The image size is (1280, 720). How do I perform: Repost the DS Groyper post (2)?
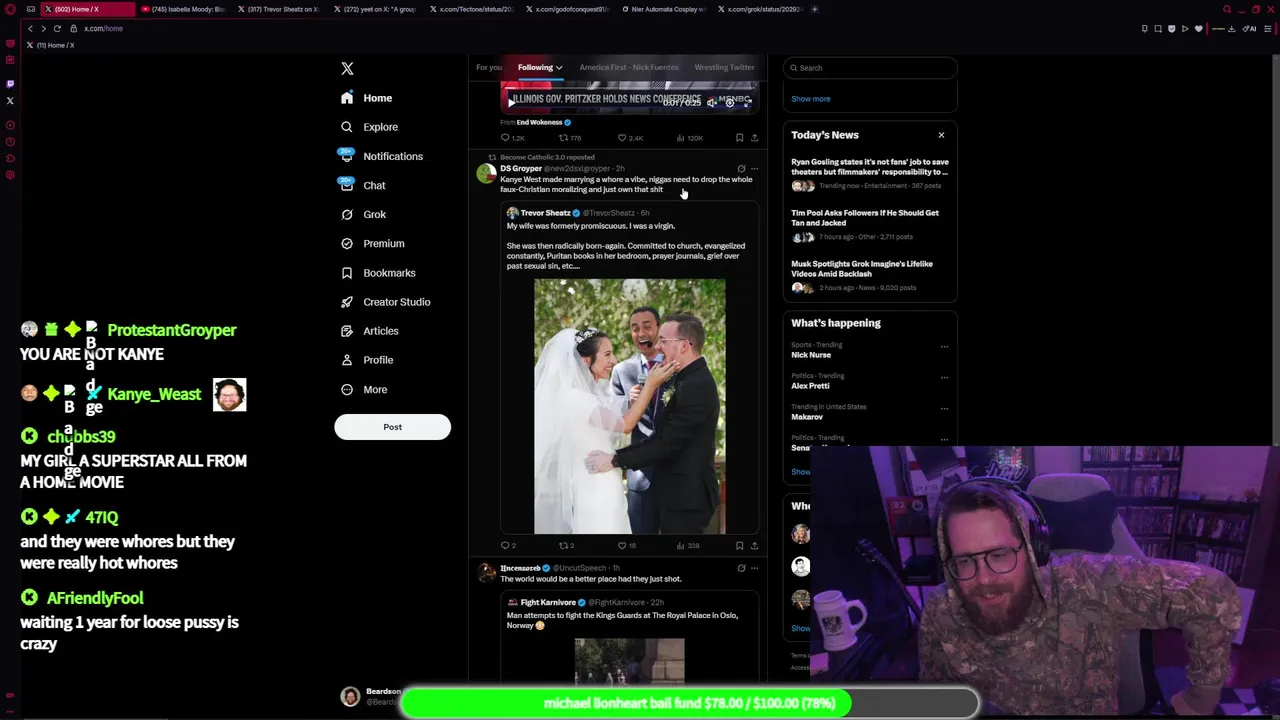[566, 546]
